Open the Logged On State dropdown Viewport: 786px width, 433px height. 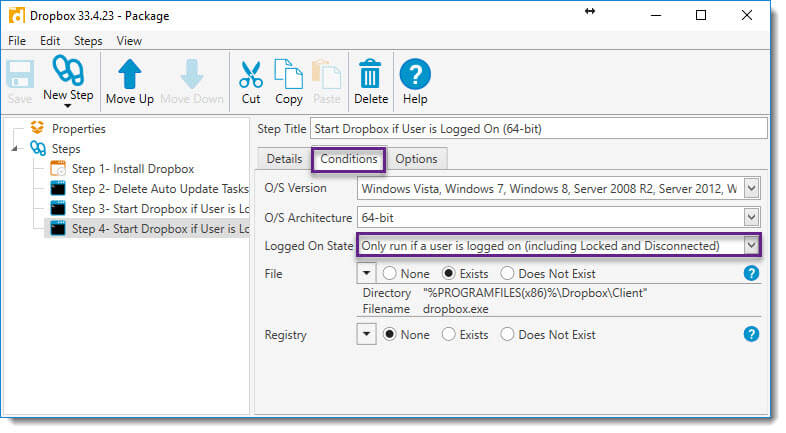751,246
